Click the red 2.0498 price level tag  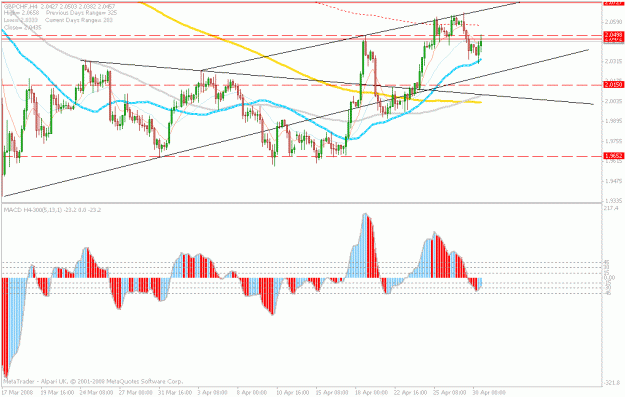613,35
